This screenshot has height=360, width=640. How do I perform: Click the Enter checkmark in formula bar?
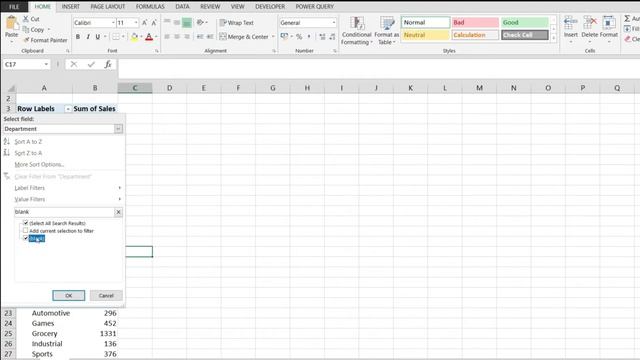coord(91,64)
